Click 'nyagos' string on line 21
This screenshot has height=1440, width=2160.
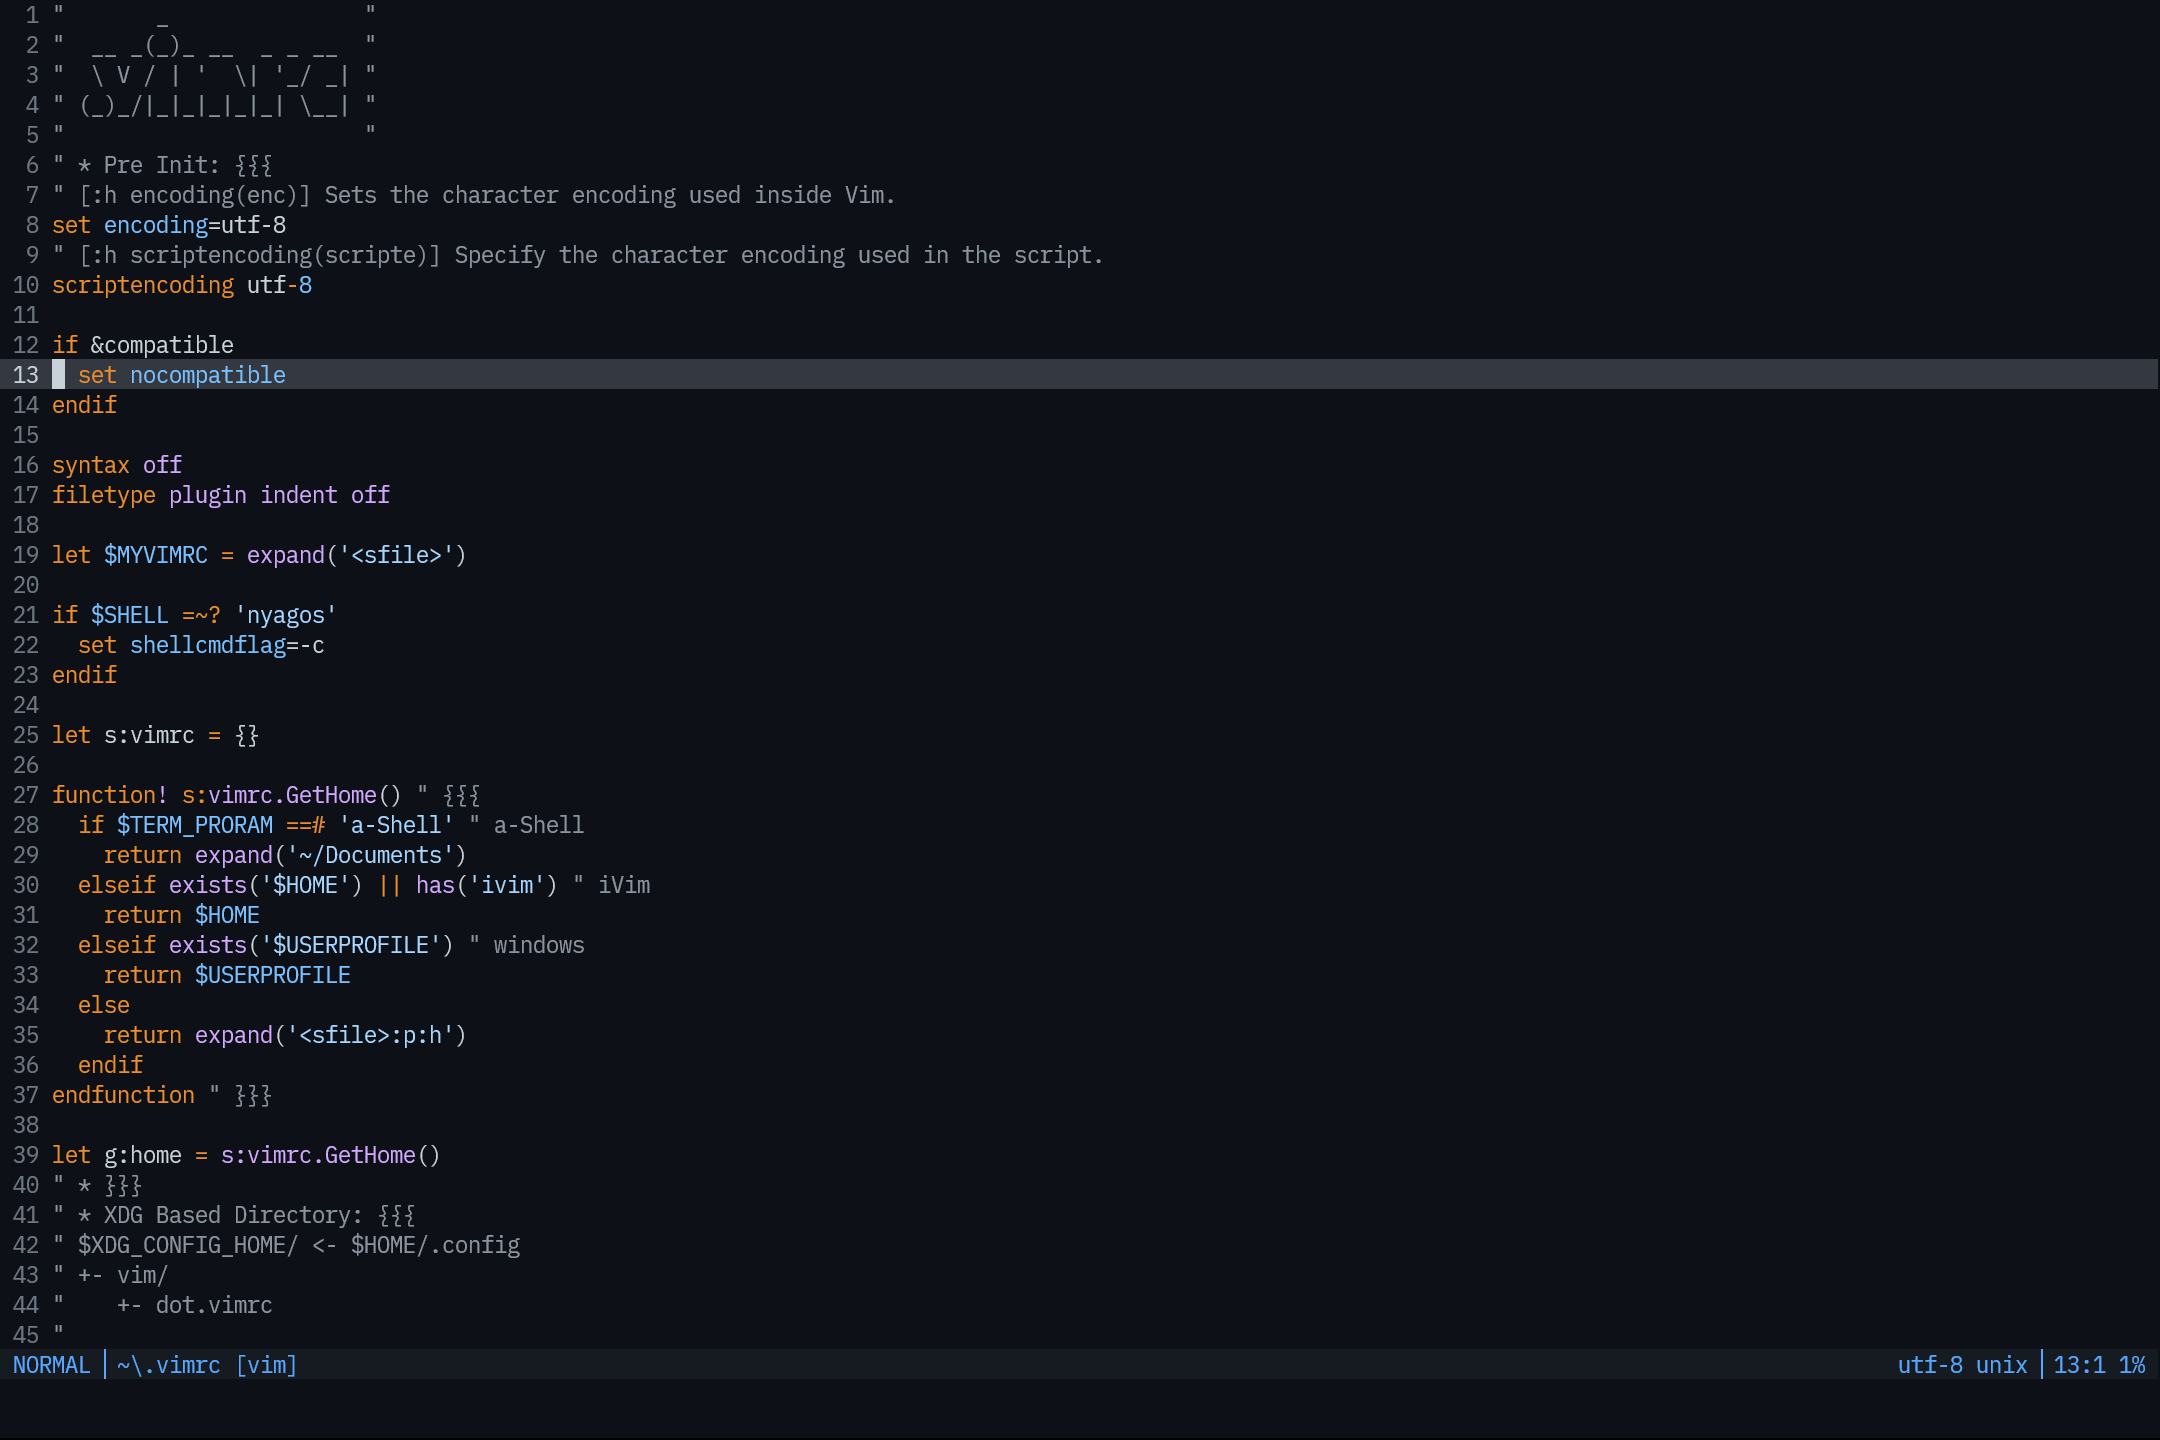286,615
